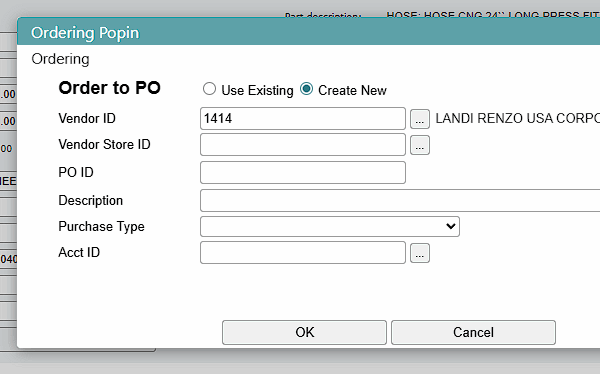Click the Description label
Viewport: 600px width, 374px height.
click(x=91, y=200)
